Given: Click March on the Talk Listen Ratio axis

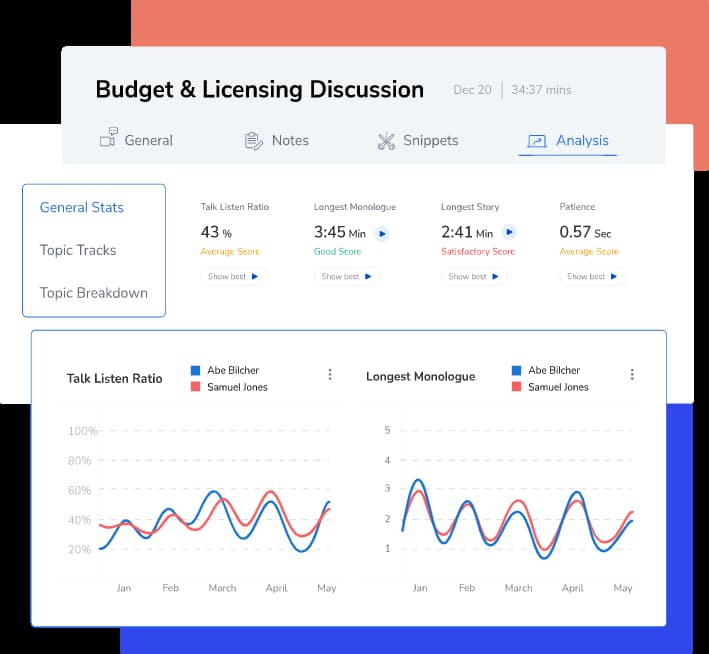Looking at the screenshot, I should (222, 588).
